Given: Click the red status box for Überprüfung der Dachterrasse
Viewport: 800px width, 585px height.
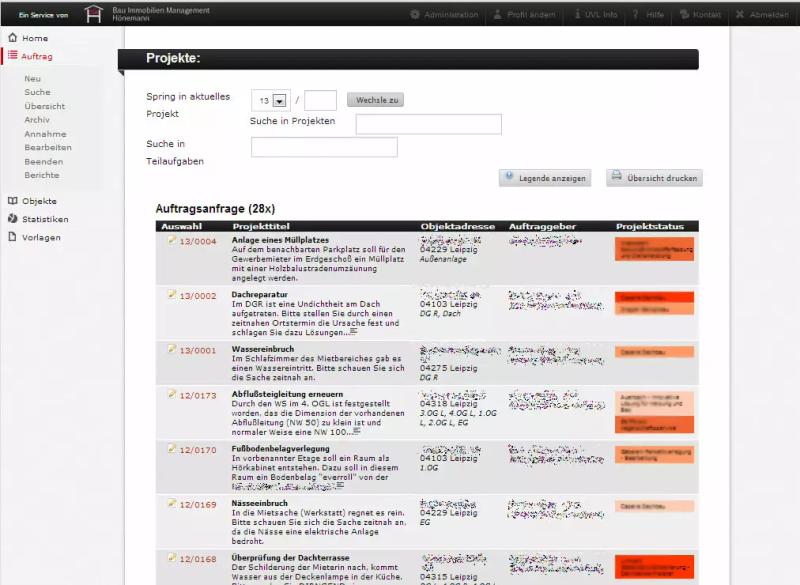Looking at the screenshot, I should 654,567.
